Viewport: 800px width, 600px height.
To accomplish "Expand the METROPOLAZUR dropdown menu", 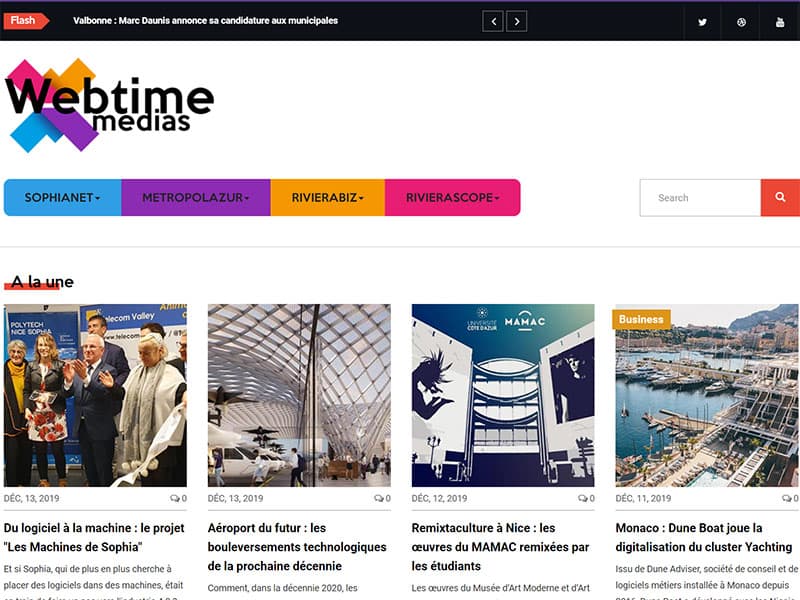I will (x=195, y=198).
